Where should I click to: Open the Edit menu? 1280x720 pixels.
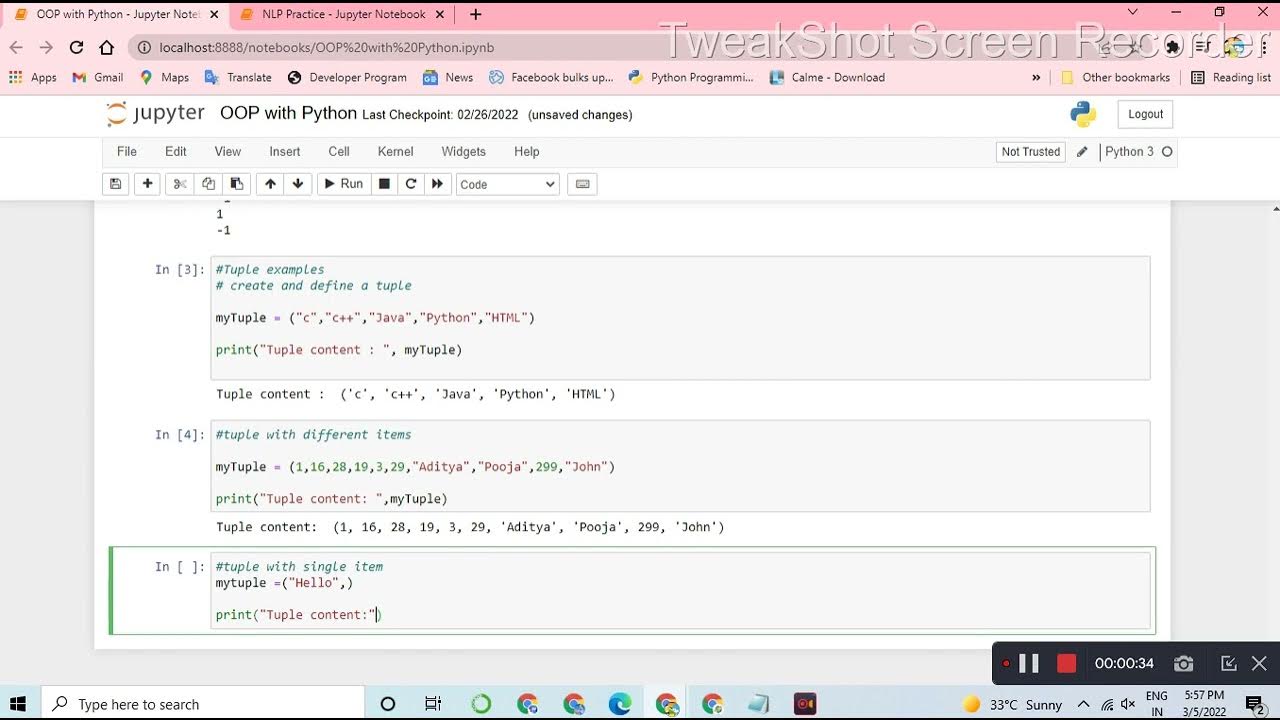[x=176, y=152]
